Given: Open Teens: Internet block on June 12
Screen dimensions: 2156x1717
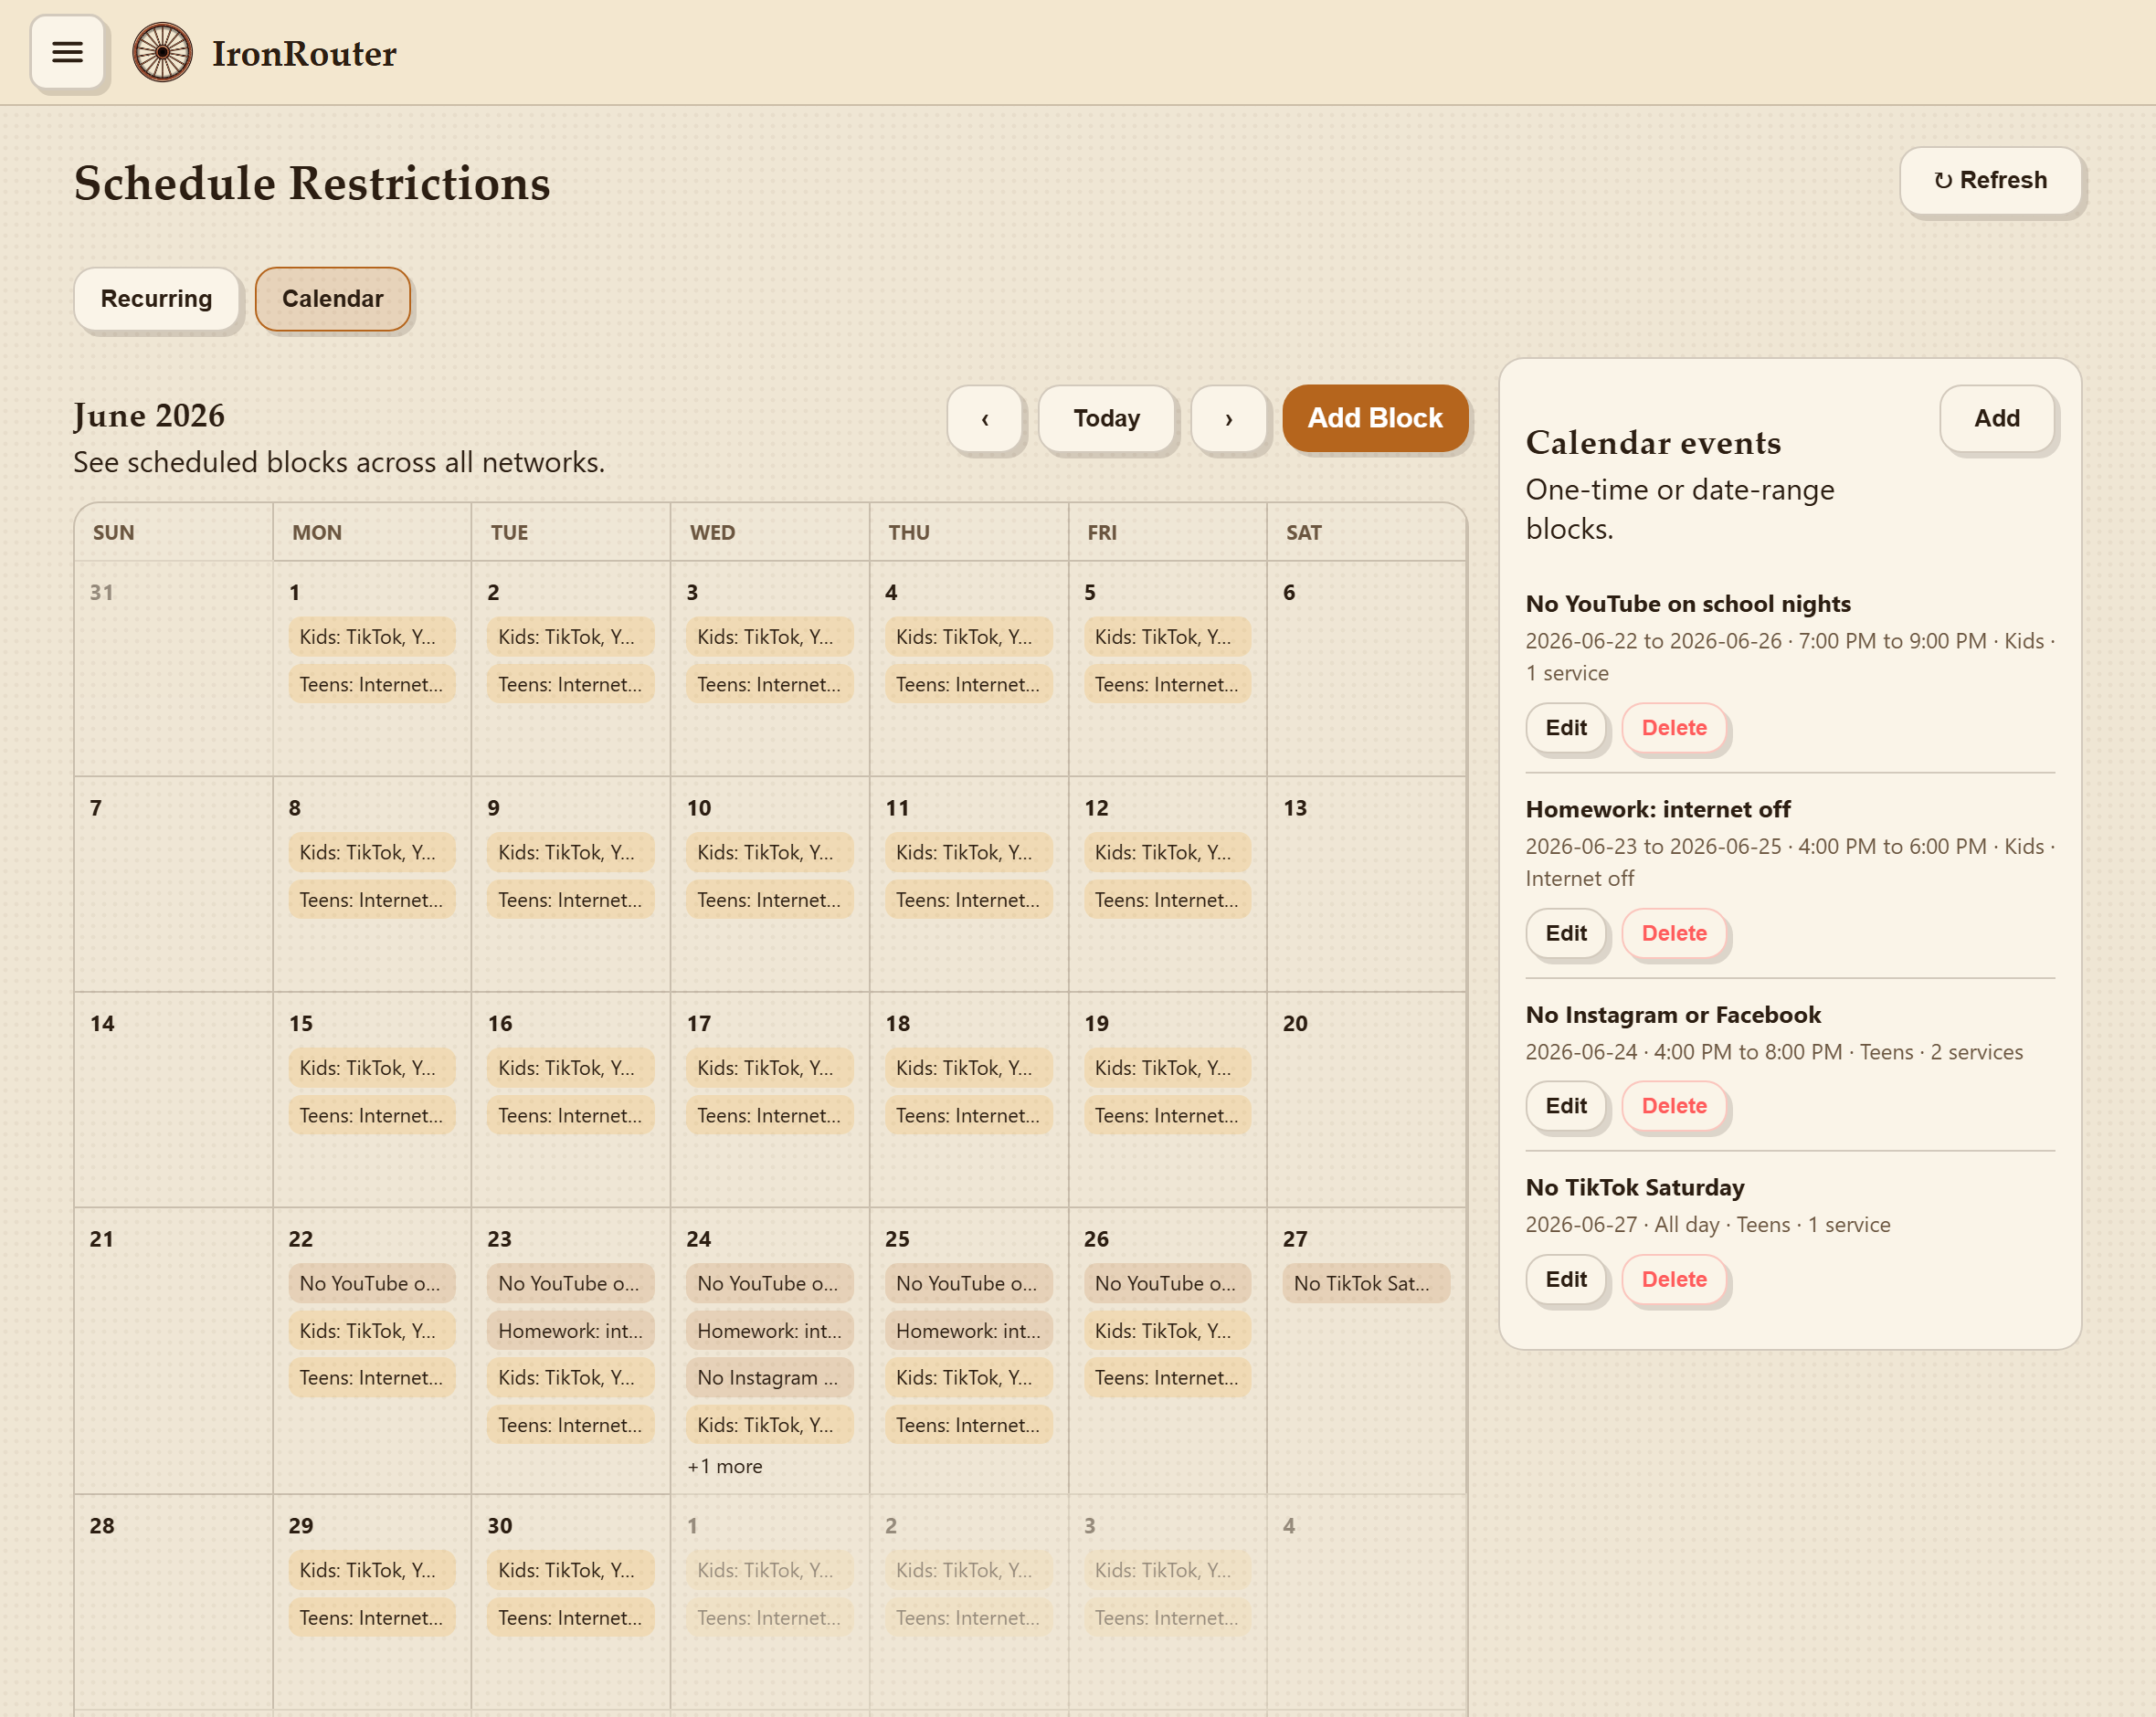Looking at the screenshot, I should click(x=1167, y=900).
